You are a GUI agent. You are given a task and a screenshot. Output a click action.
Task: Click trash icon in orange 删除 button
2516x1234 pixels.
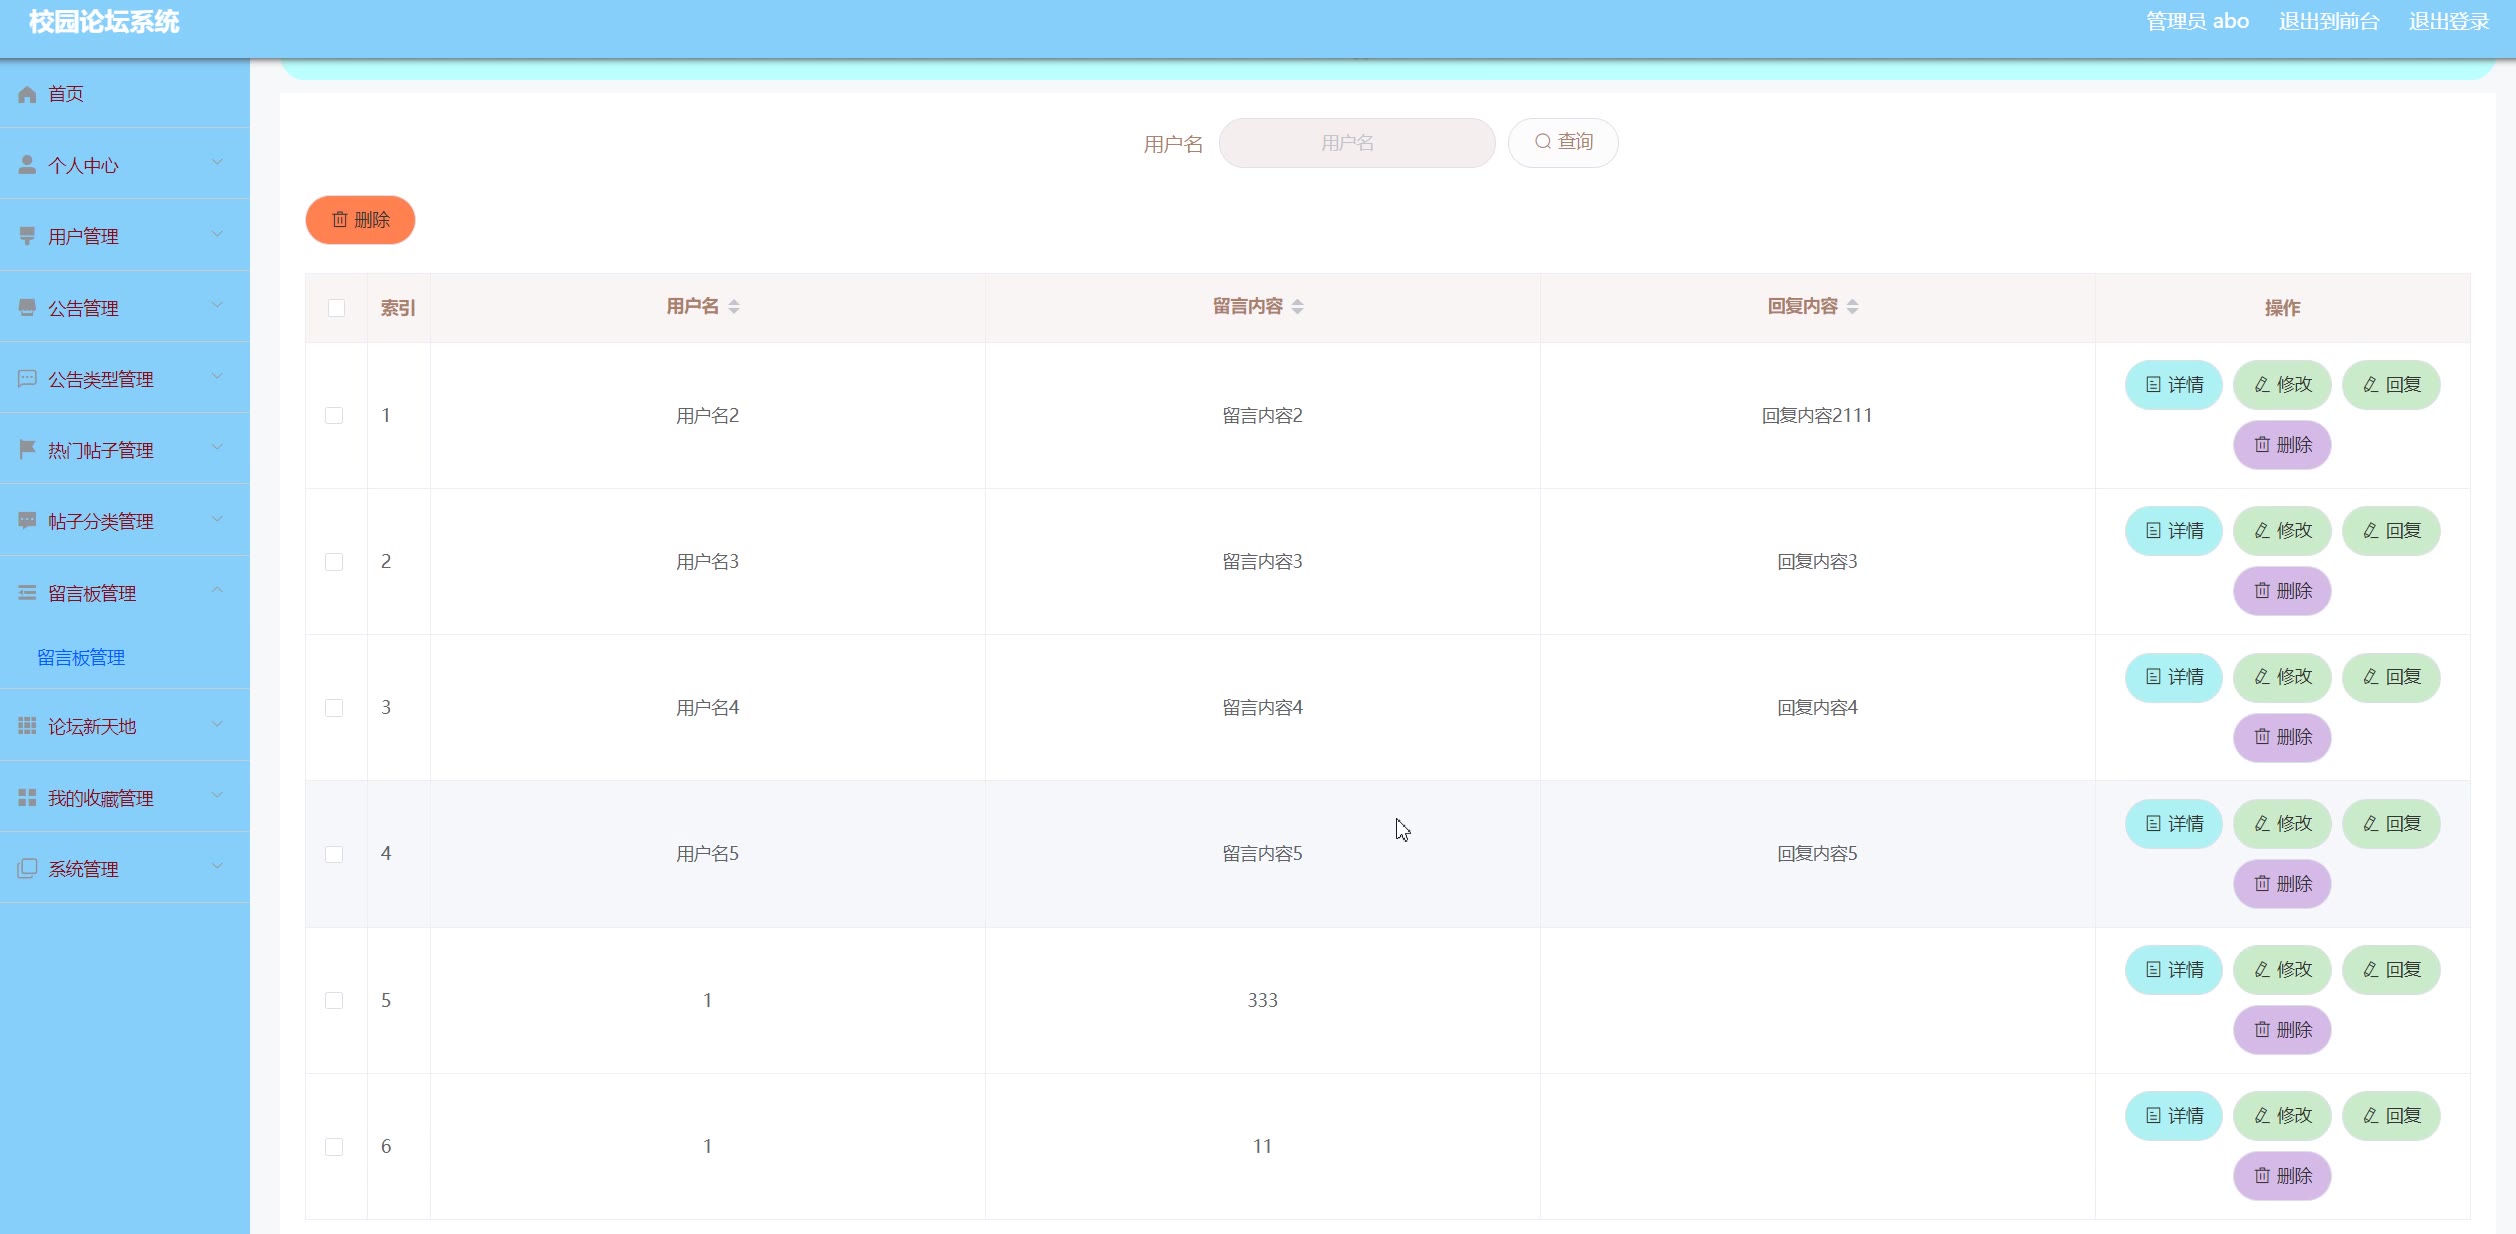[x=340, y=219]
